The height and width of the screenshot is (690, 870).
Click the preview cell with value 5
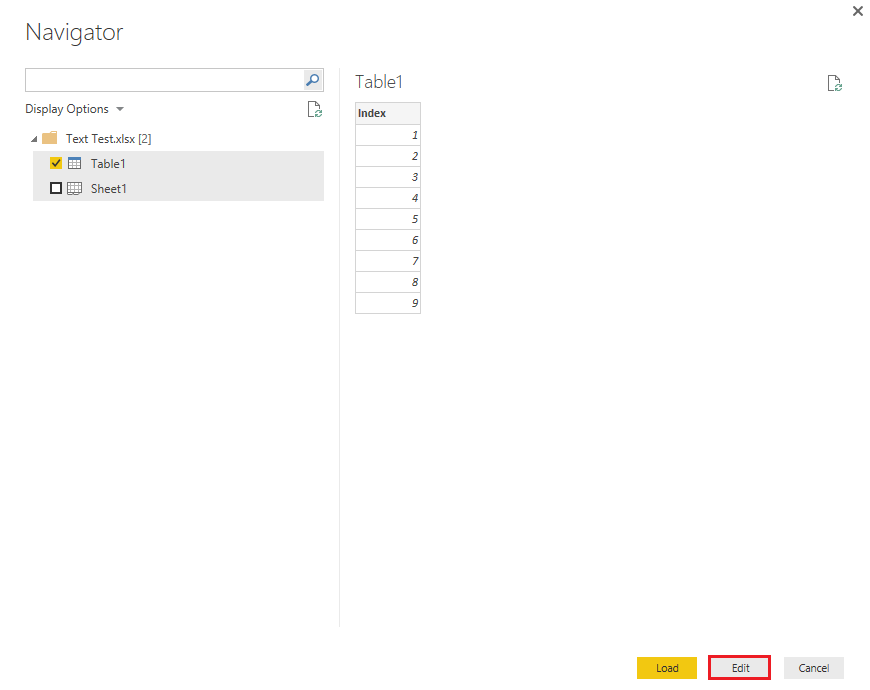tap(388, 219)
